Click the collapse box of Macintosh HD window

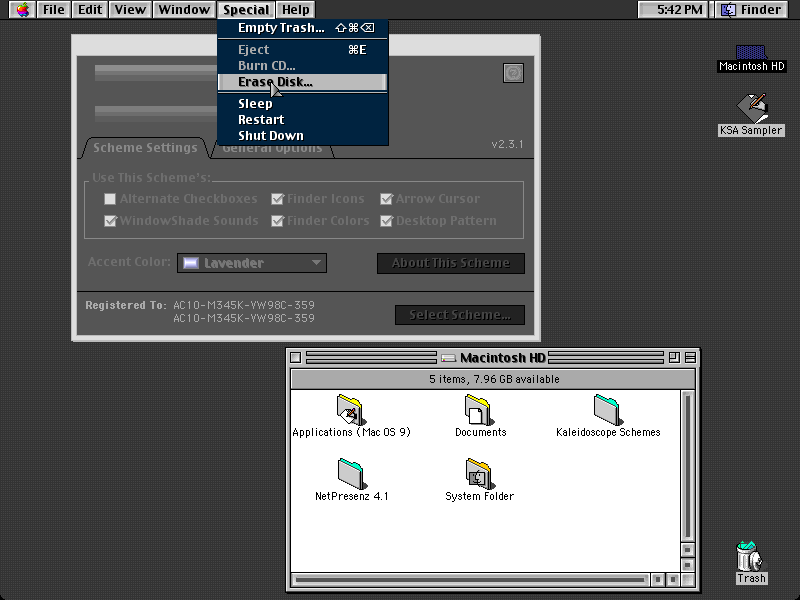[690, 358]
